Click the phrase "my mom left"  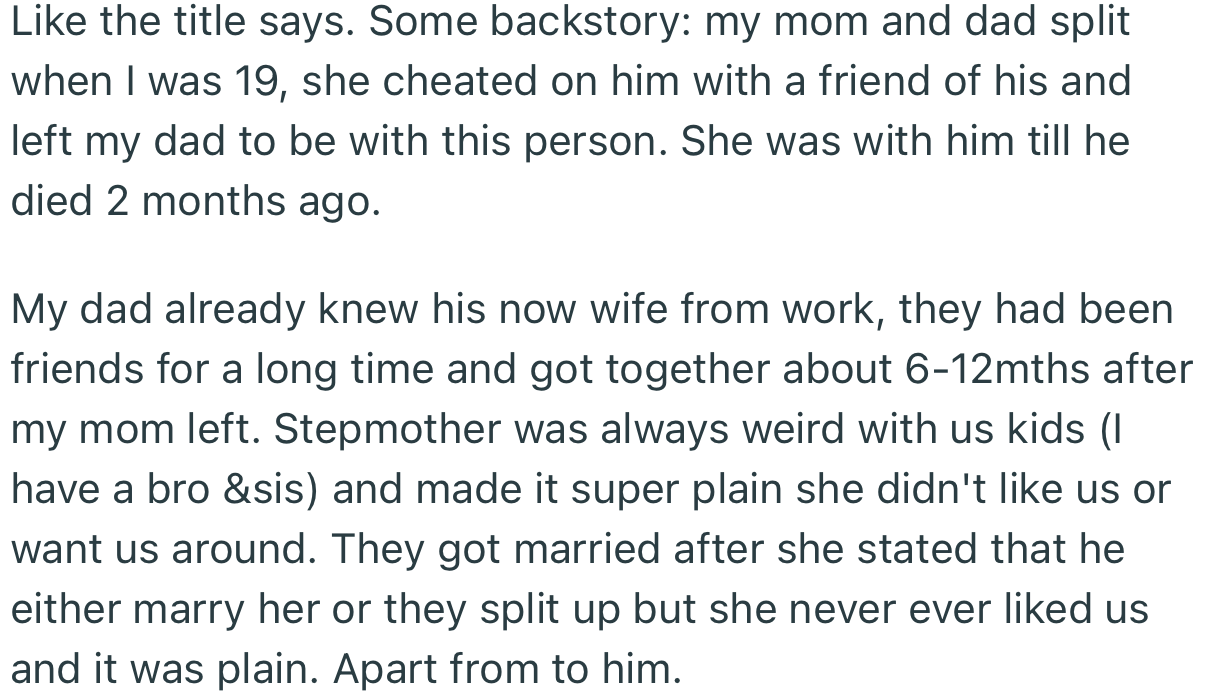130,430
